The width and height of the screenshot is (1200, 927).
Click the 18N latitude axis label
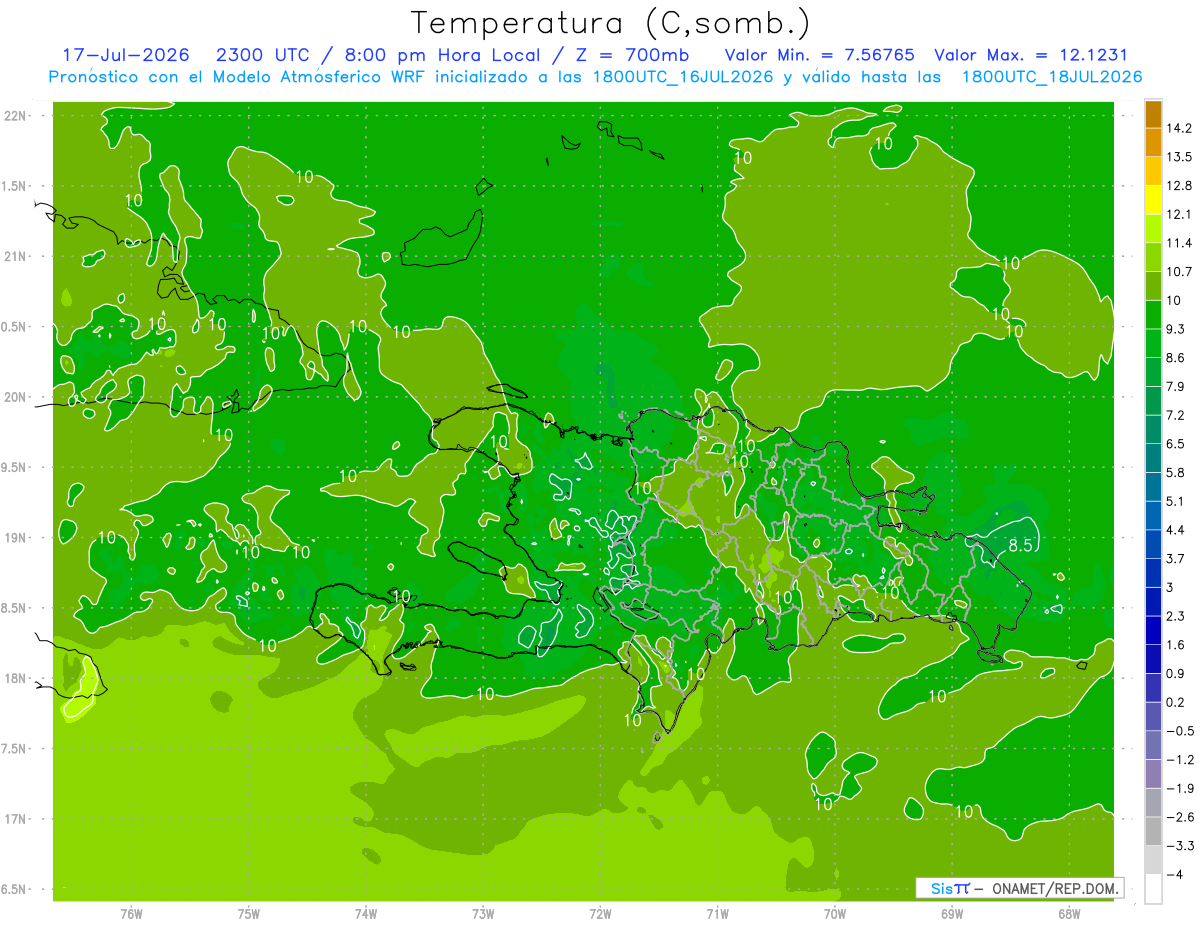(15, 678)
